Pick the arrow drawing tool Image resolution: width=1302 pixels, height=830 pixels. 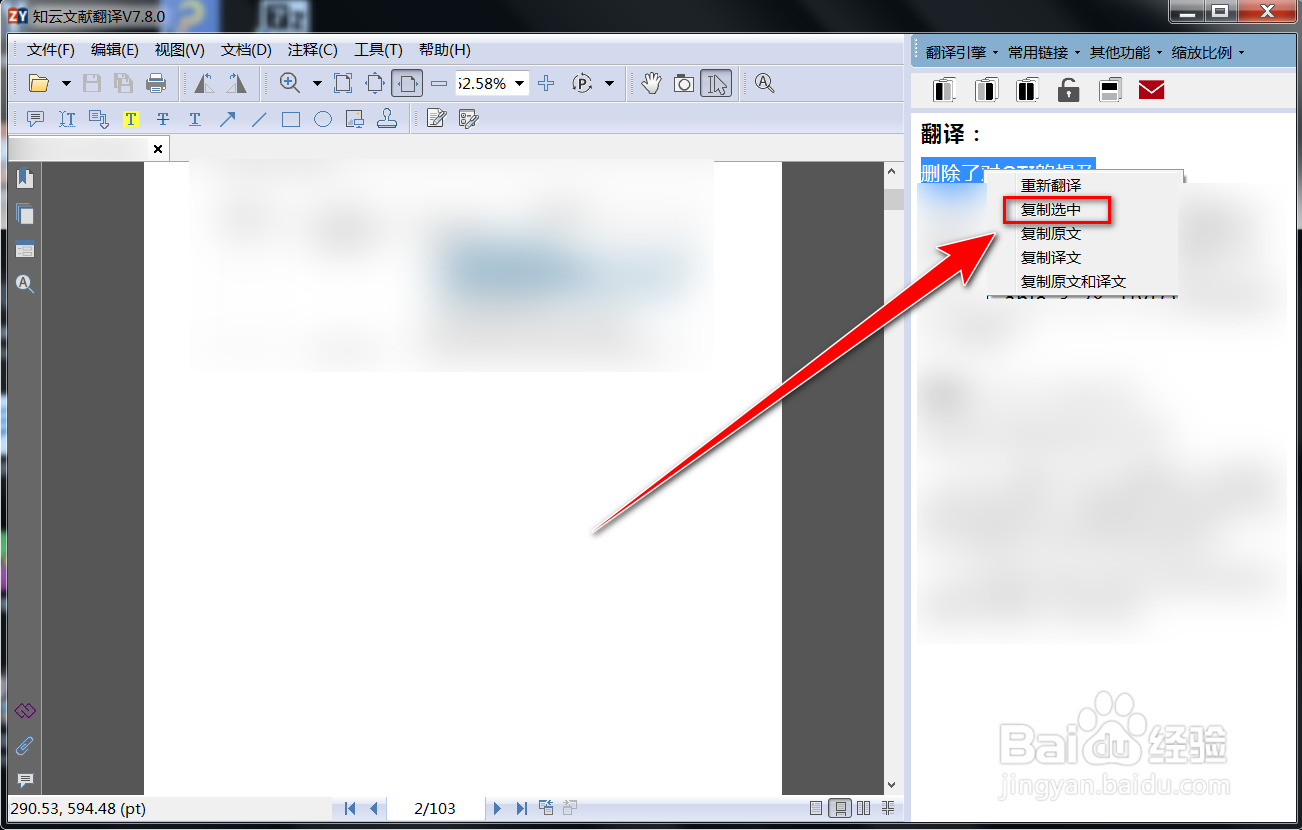[227, 119]
